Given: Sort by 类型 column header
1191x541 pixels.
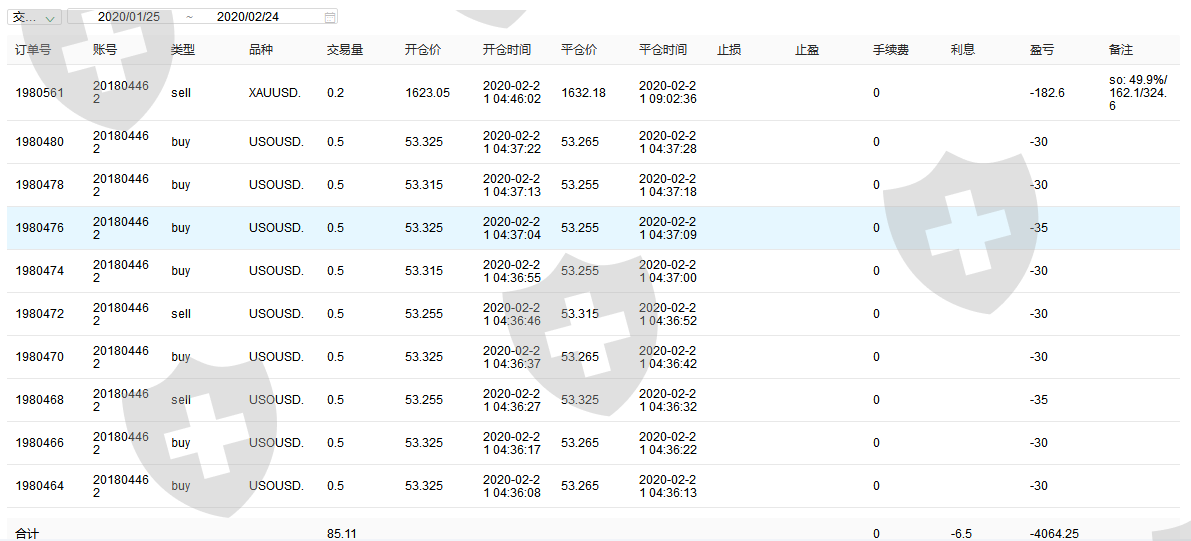Looking at the screenshot, I should (x=183, y=49).
